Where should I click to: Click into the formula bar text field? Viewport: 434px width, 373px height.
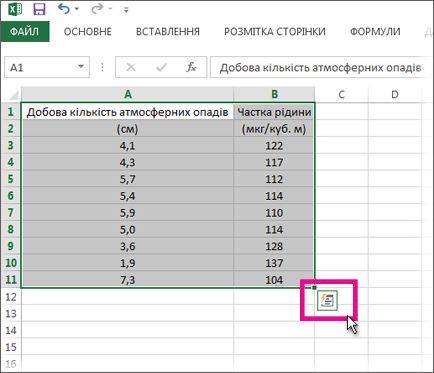pyautogui.click(x=320, y=68)
